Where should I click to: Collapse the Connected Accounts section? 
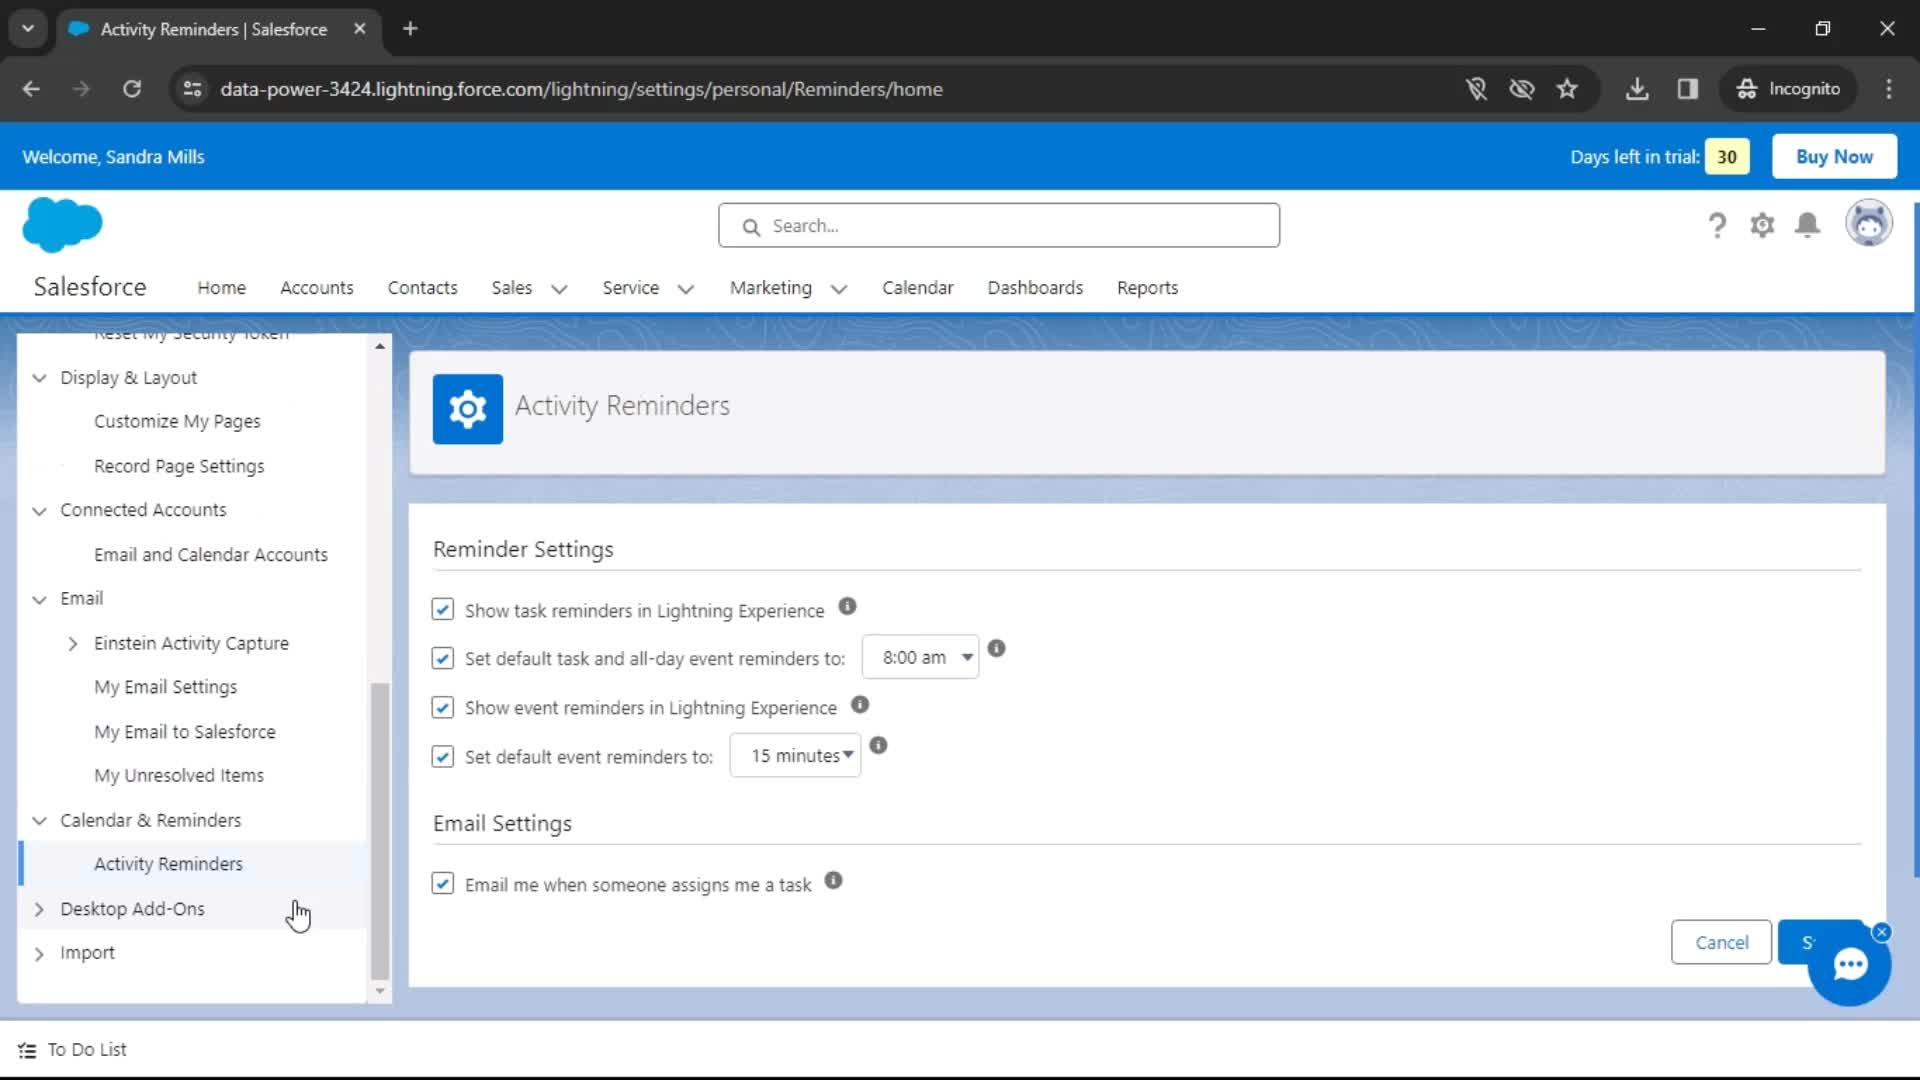pos(39,511)
